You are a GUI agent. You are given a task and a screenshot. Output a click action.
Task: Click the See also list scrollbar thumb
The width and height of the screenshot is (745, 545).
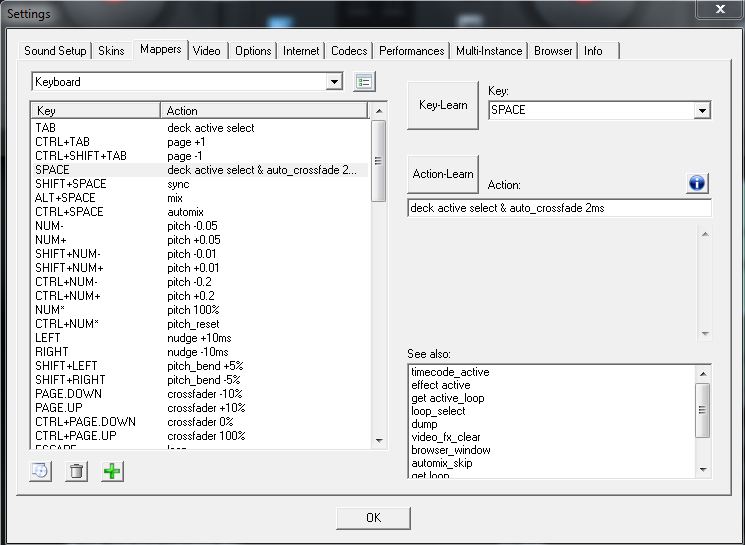[703, 410]
